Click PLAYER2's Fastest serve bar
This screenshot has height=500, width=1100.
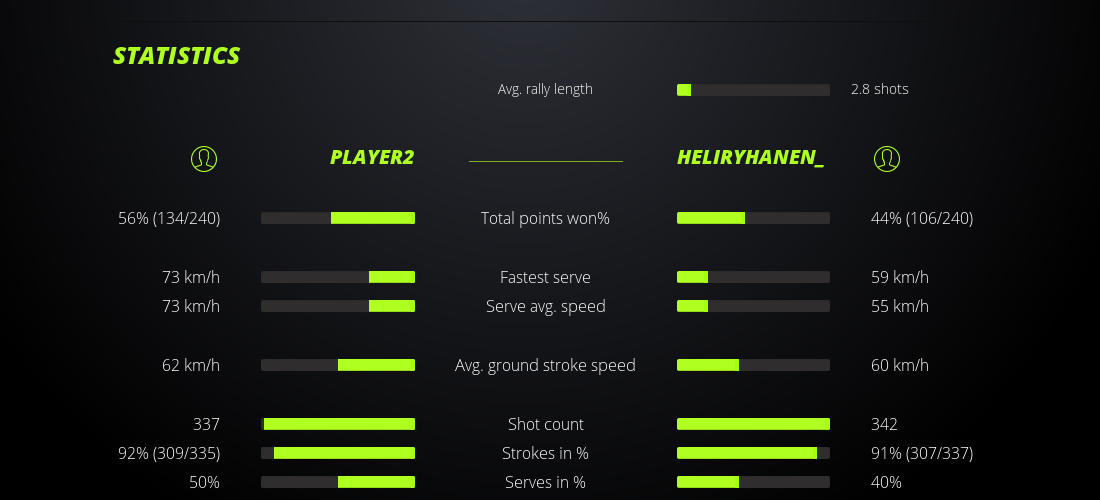pyautogui.click(x=338, y=277)
